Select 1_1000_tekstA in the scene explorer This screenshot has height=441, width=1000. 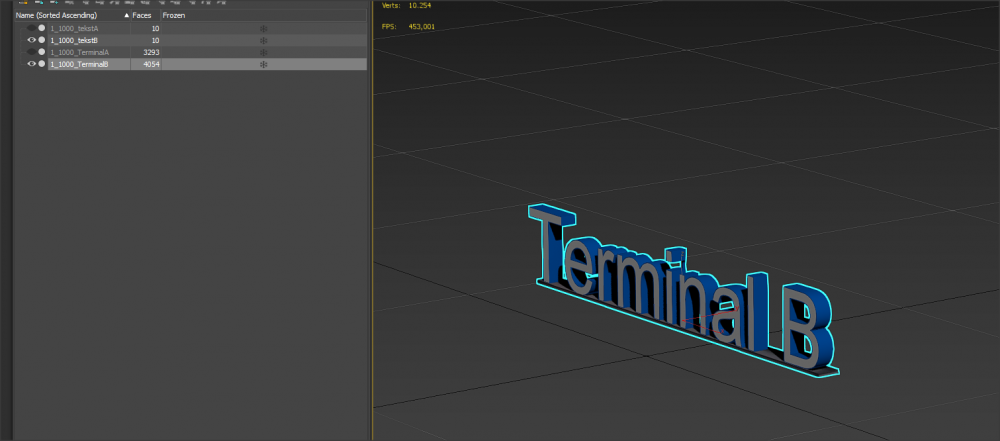[x=75, y=28]
